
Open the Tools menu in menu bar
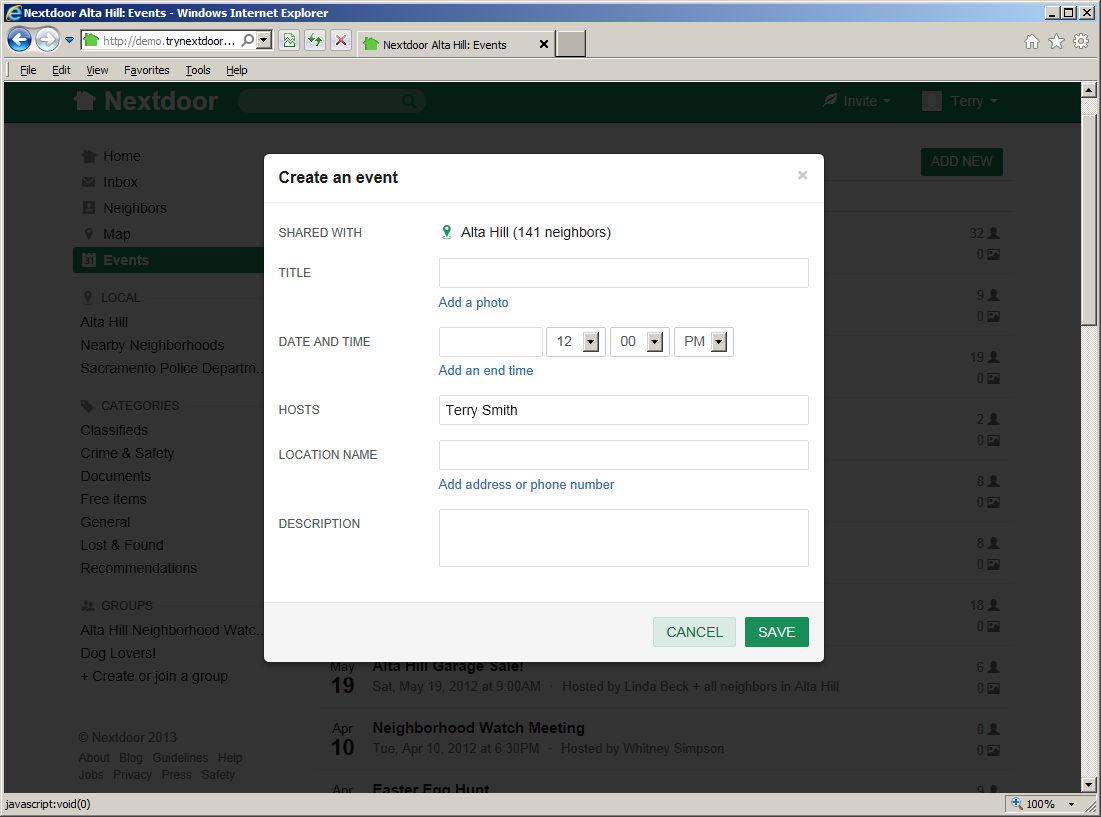(x=198, y=70)
